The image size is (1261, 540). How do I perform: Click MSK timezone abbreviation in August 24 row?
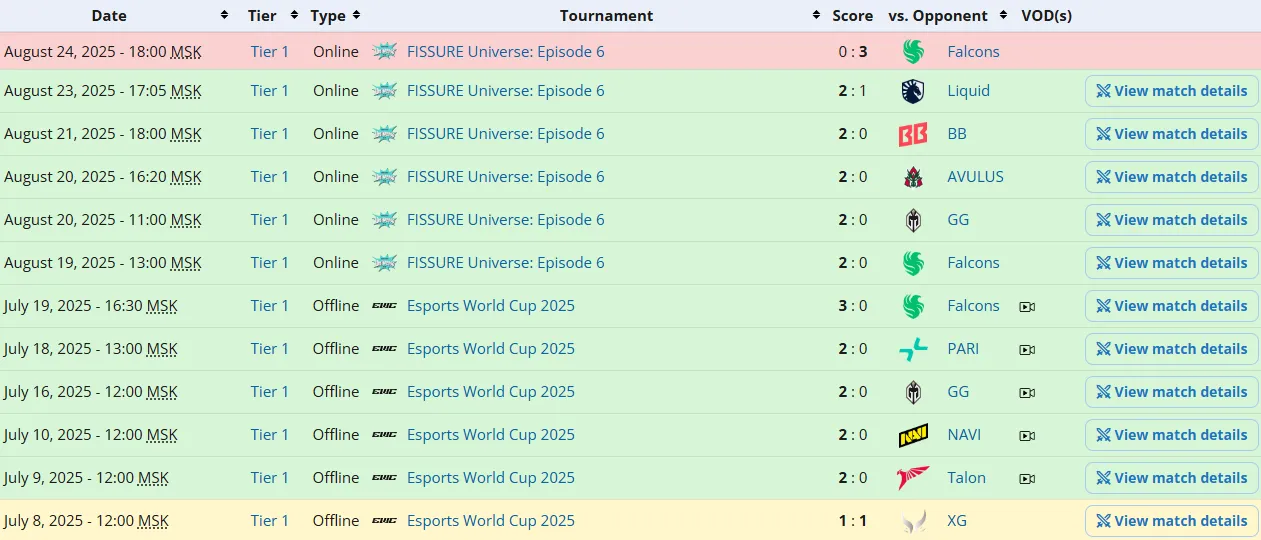click(186, 52)
